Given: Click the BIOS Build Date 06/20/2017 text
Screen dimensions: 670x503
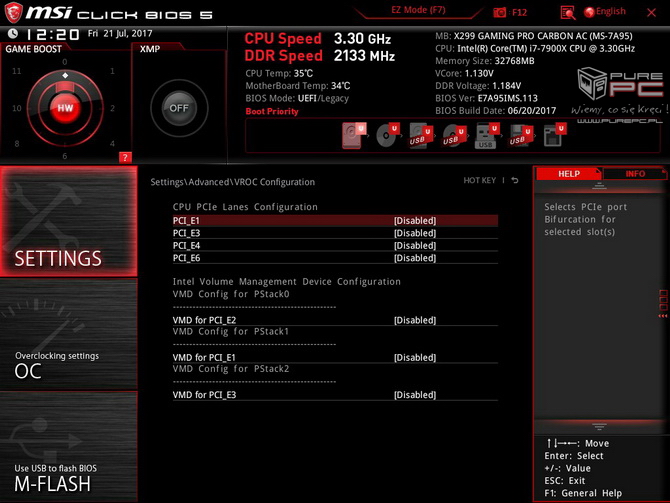Looking at the screenshot, I should 496,111.
